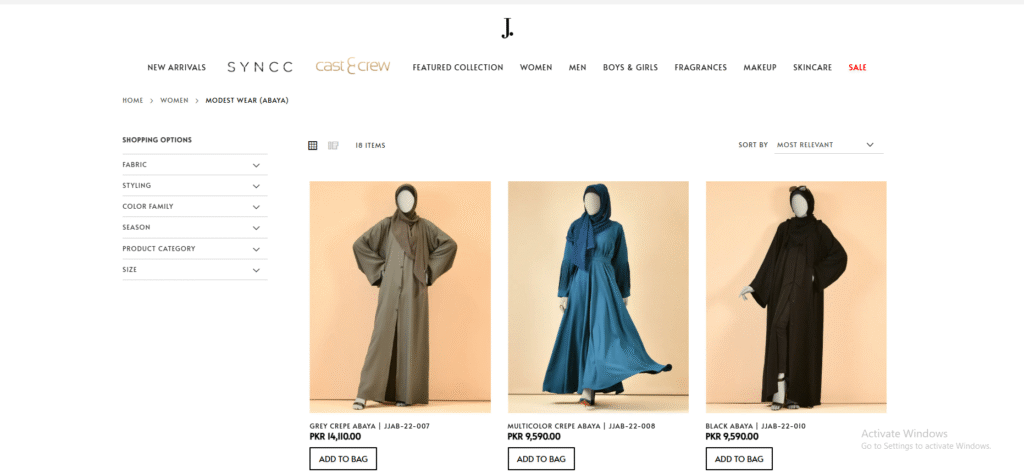Image resolution: width=1024 pixels, height=473 pixels.
Task: Open the Multicolor Crepe Abaya product image
Action: (x=598, y=297)
